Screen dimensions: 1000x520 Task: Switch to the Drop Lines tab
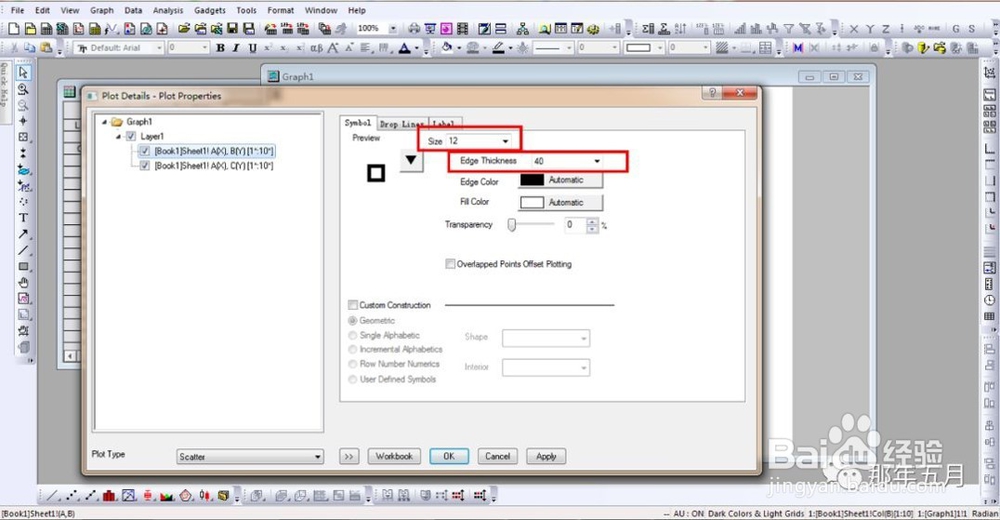coord(402,124)
